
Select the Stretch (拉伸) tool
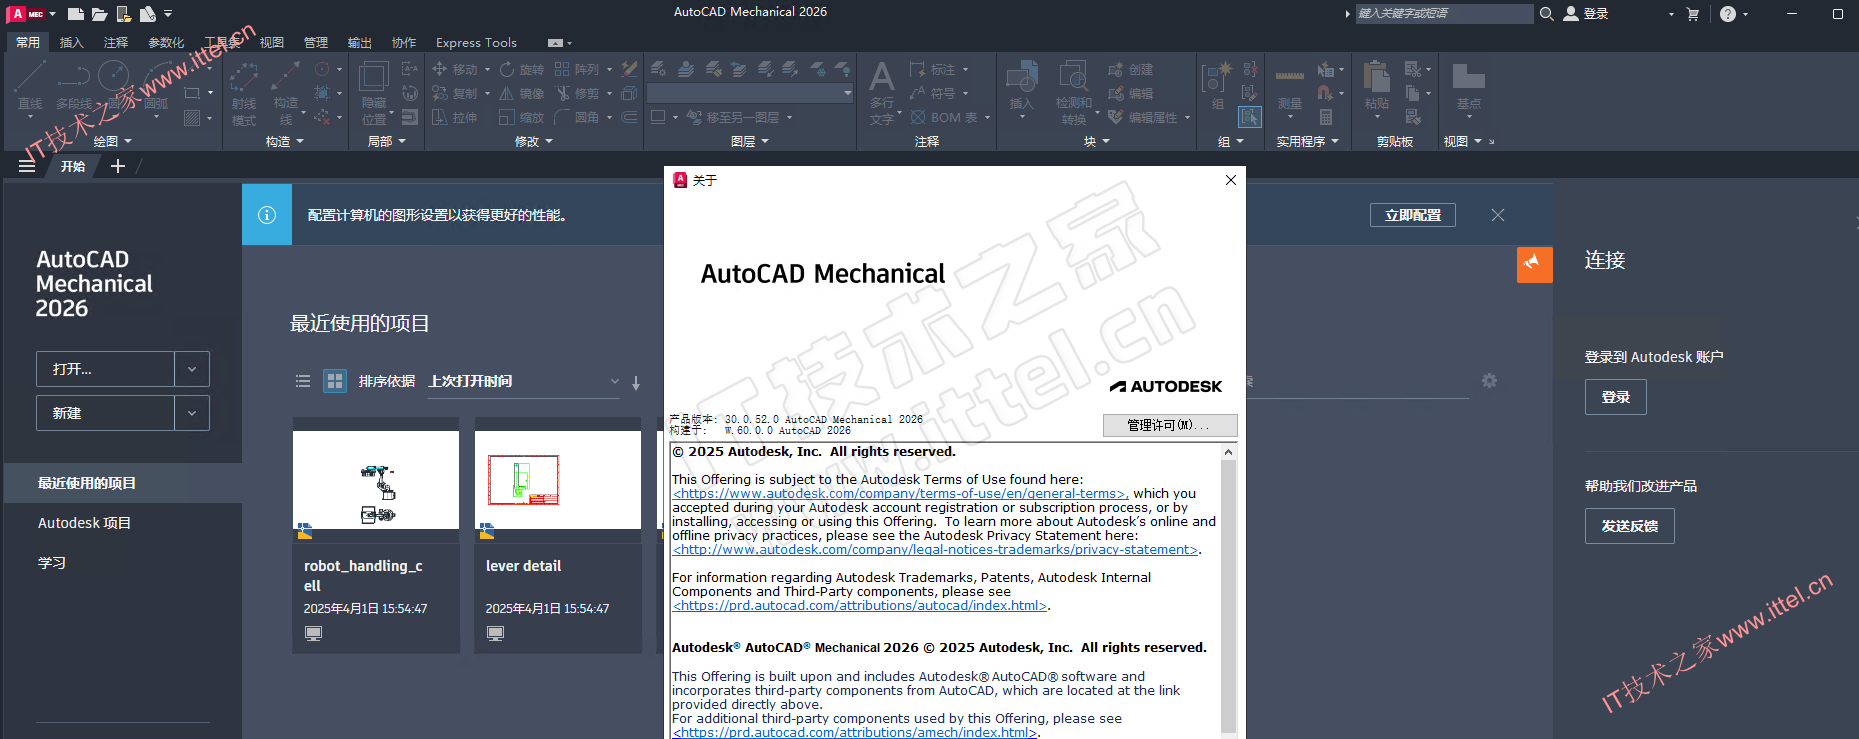[455, 117]
